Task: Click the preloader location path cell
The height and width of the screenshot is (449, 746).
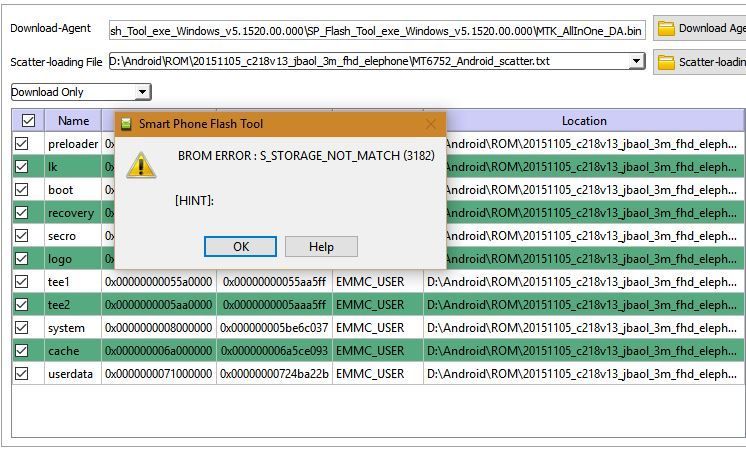Action: [x=595, y=144]
